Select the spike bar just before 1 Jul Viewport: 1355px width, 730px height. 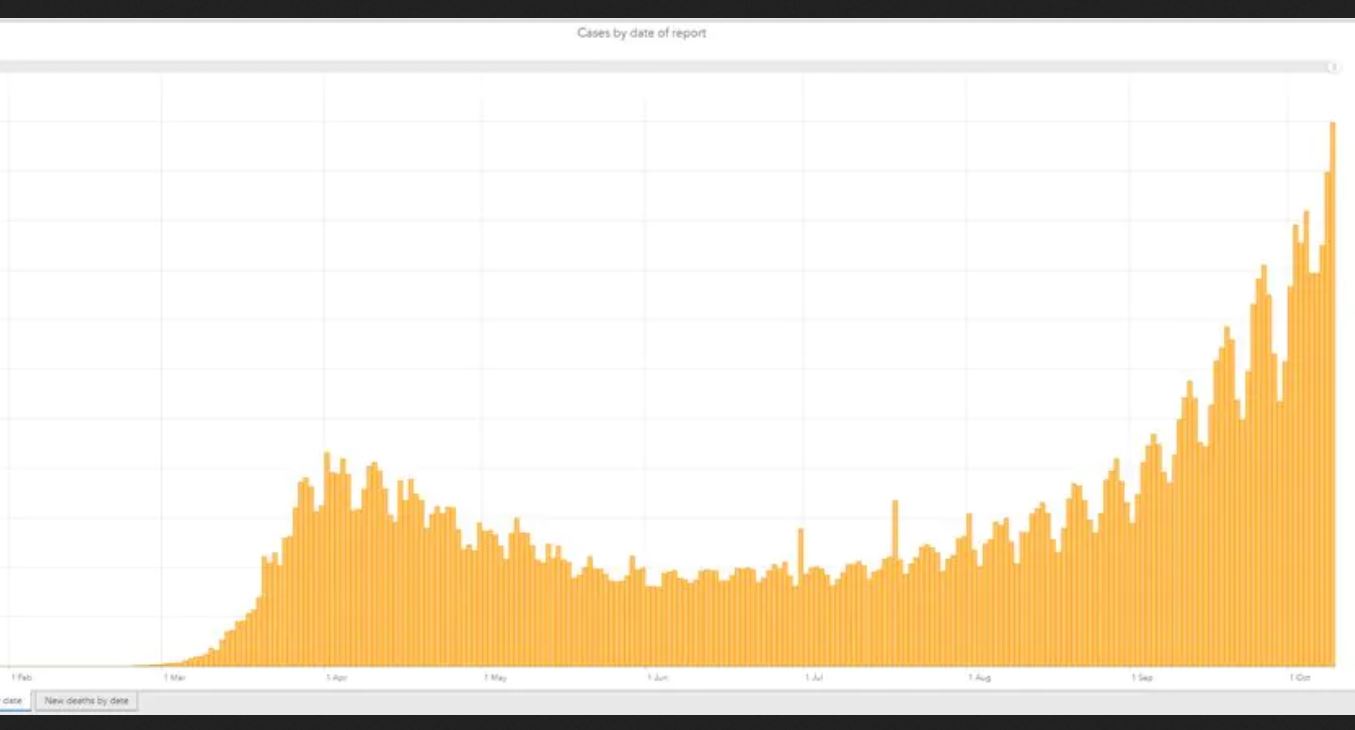[x=800, y=597]
